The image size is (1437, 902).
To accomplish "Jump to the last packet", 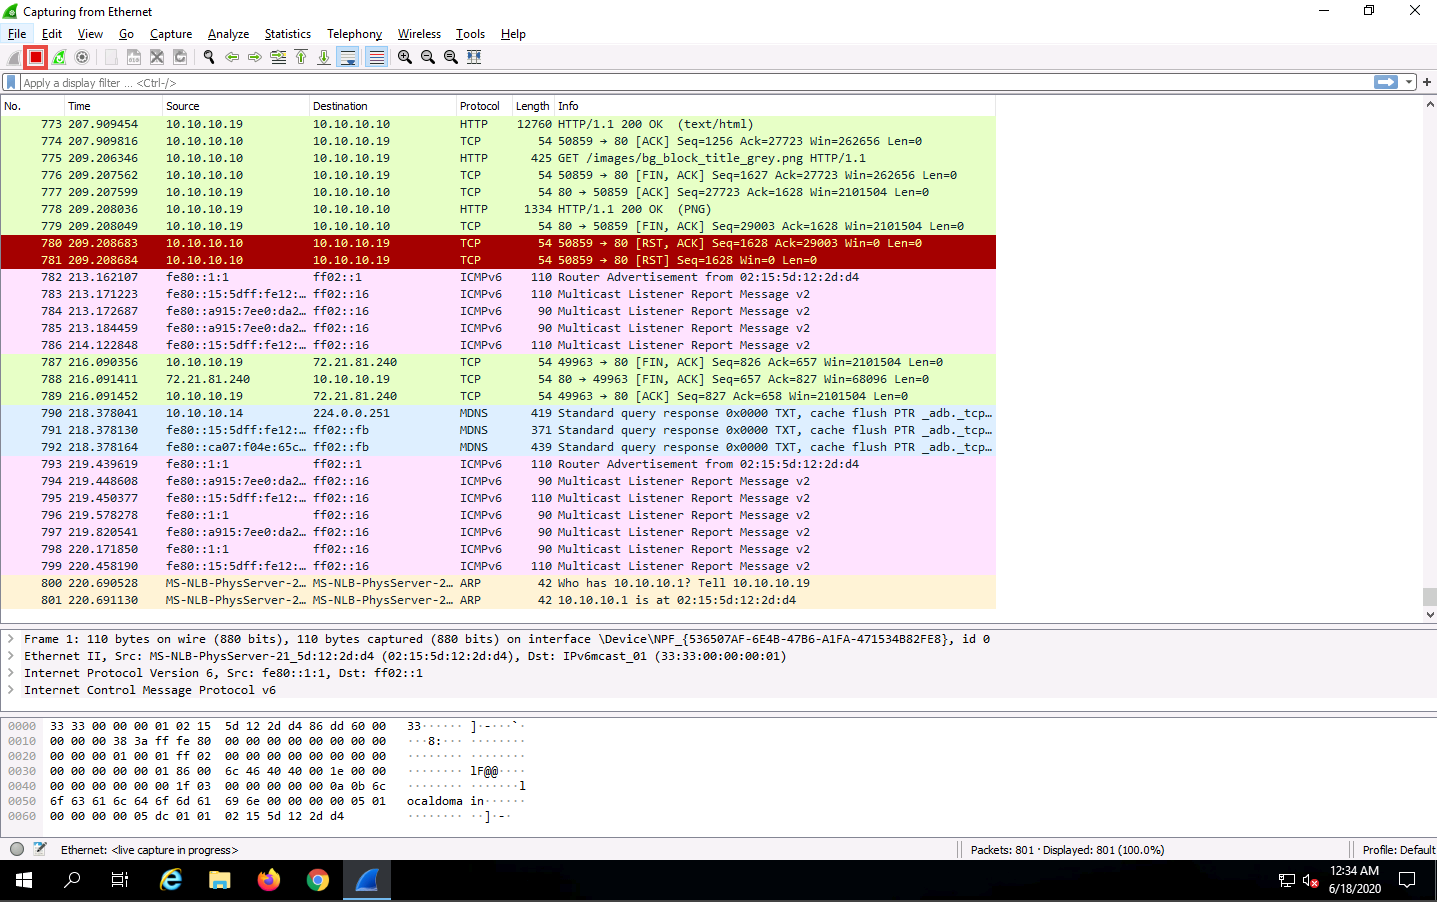I will [324, 57].
